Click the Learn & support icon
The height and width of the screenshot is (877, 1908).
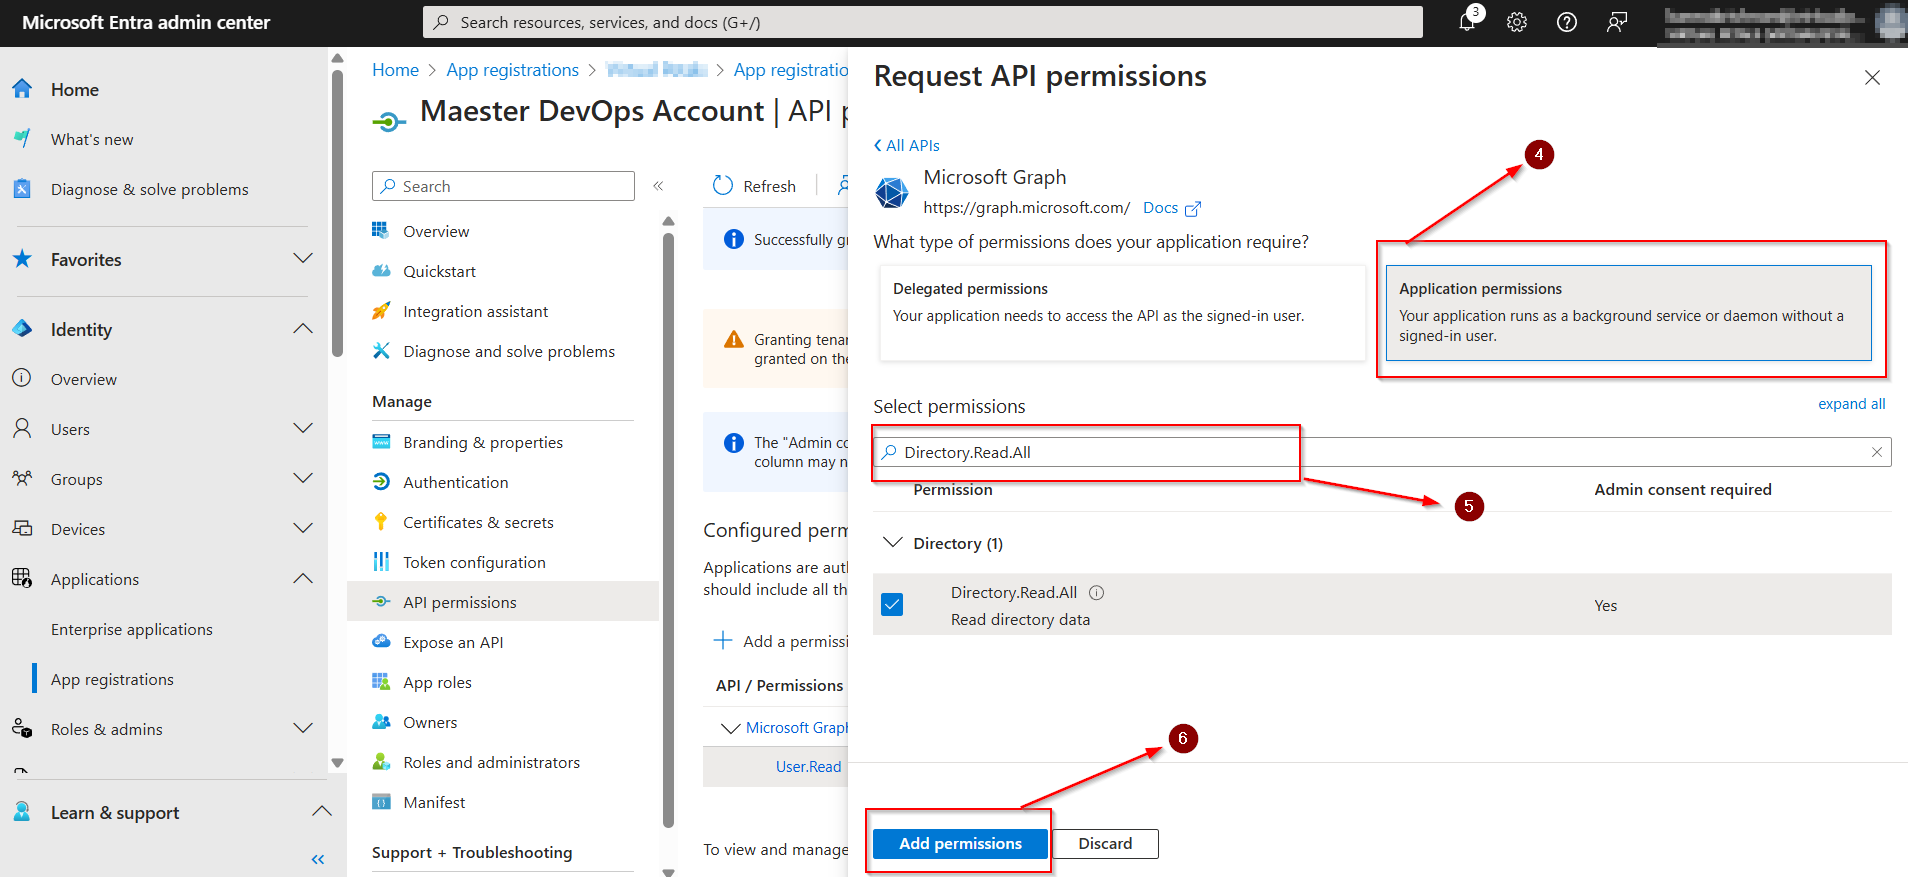22,812
